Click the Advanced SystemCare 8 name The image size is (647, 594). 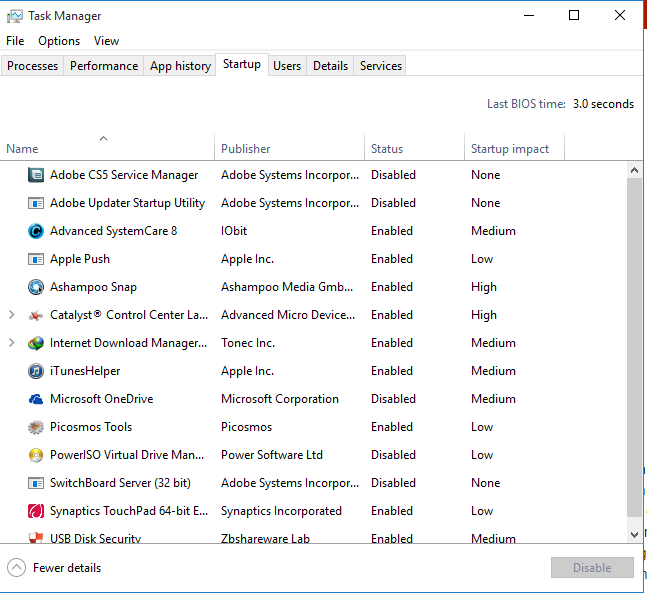click(x=113, y=231)
